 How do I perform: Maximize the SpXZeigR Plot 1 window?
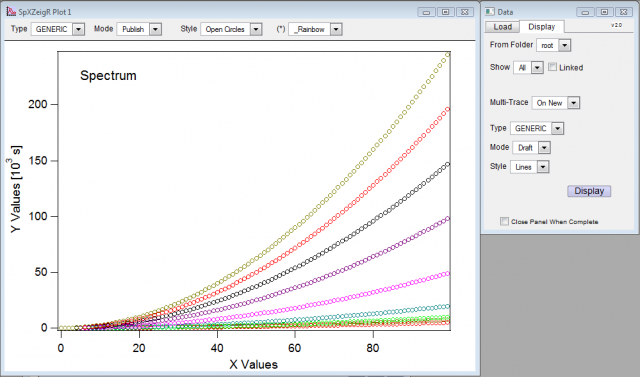click(446, 12)
